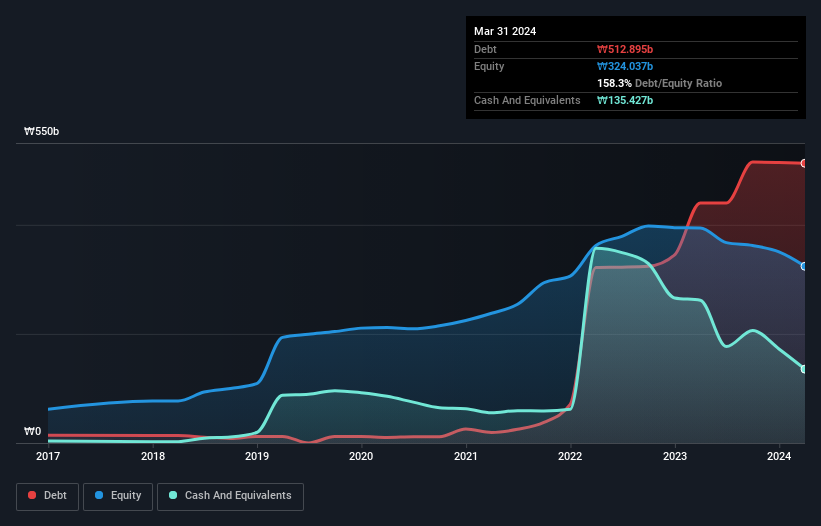Viewport: 821px width, 526px height.
Task: Click the 2024 x-axis label
Action: (779, 456)
